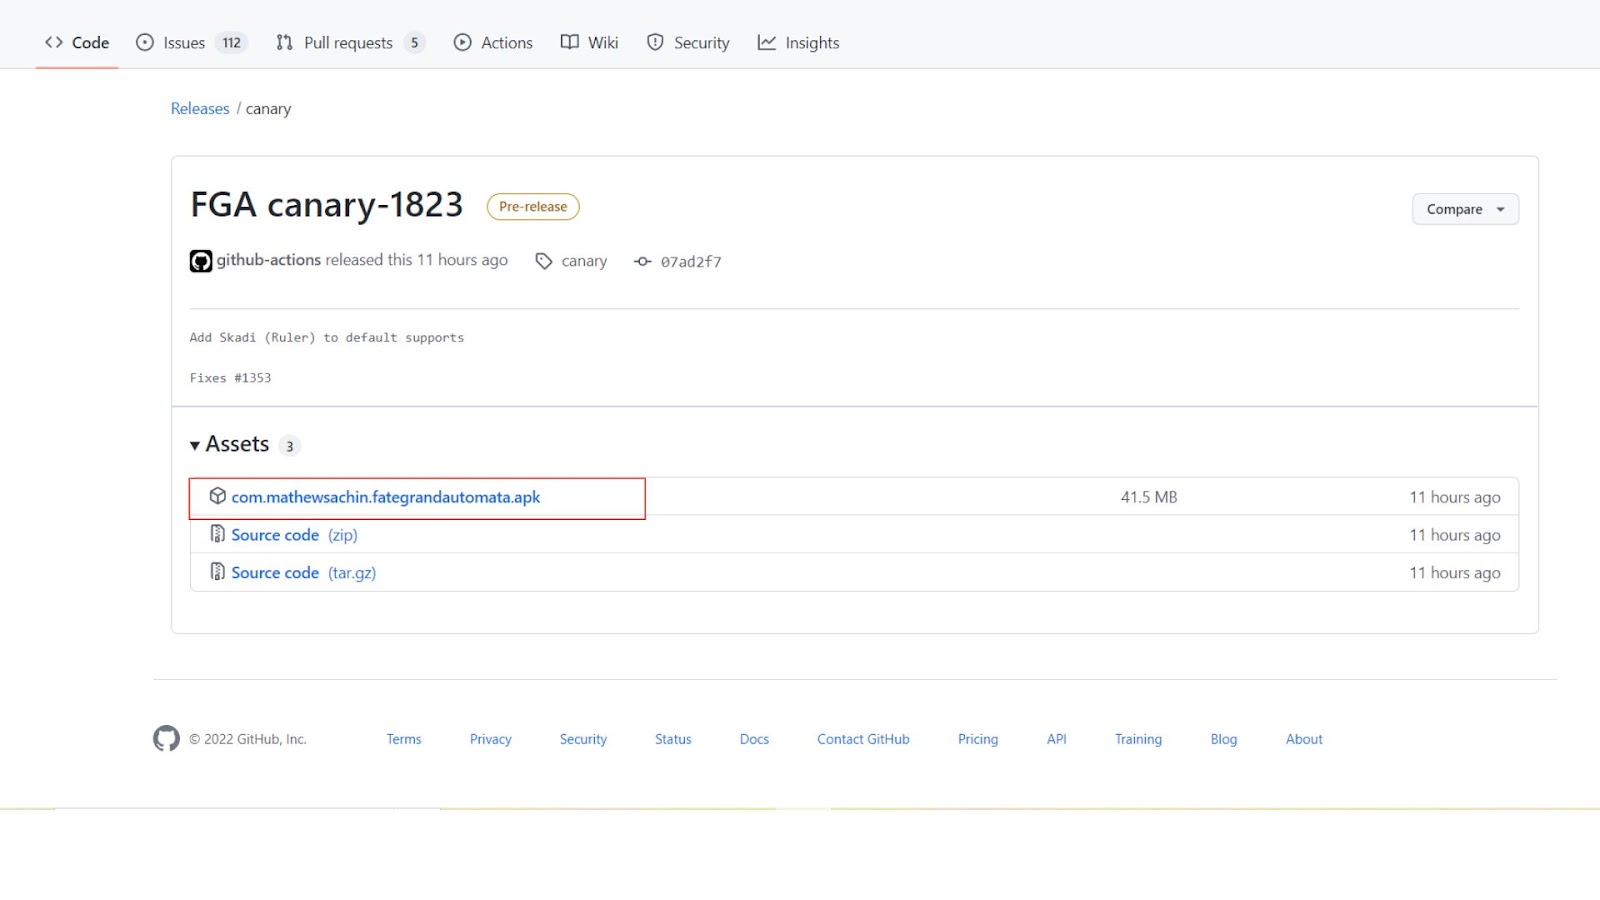Open the Privacy footer link
This screenshot has height=900, width=1600.
click(x=491, y=739)
